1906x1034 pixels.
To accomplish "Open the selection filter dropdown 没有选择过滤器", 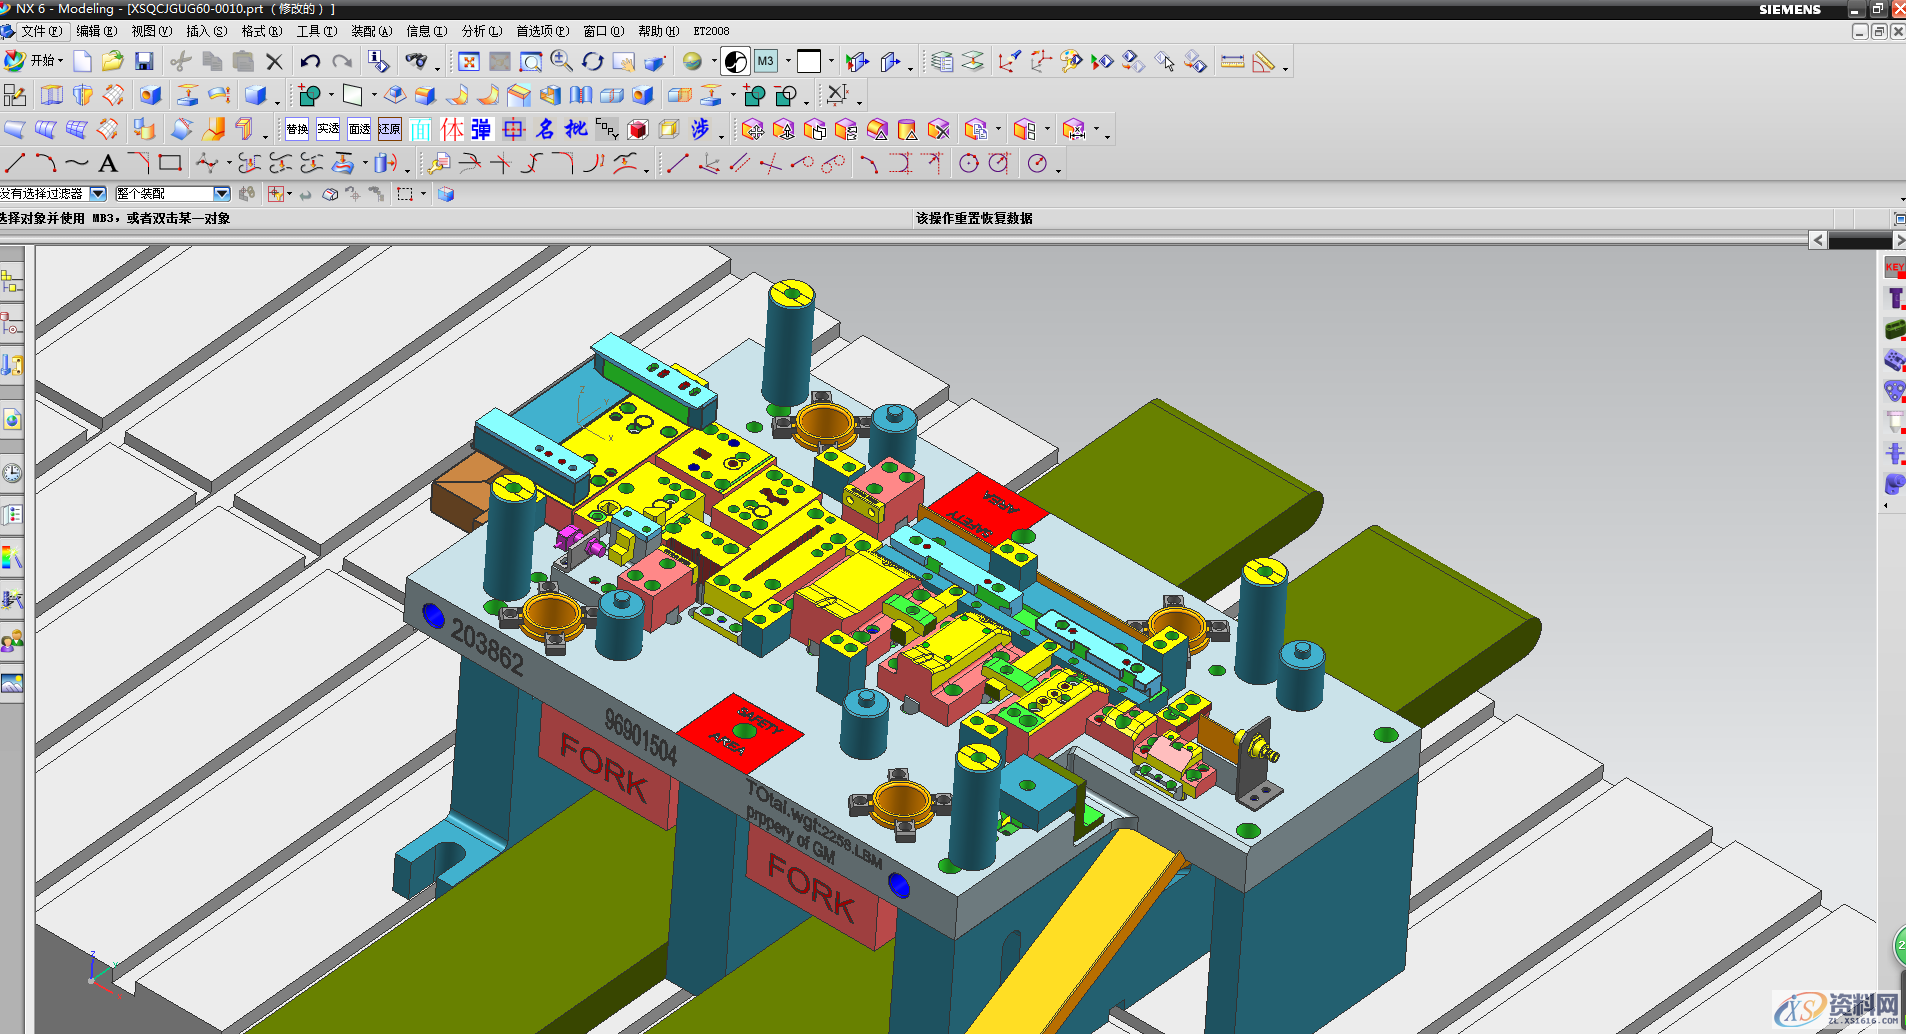I will coord(97,194).
